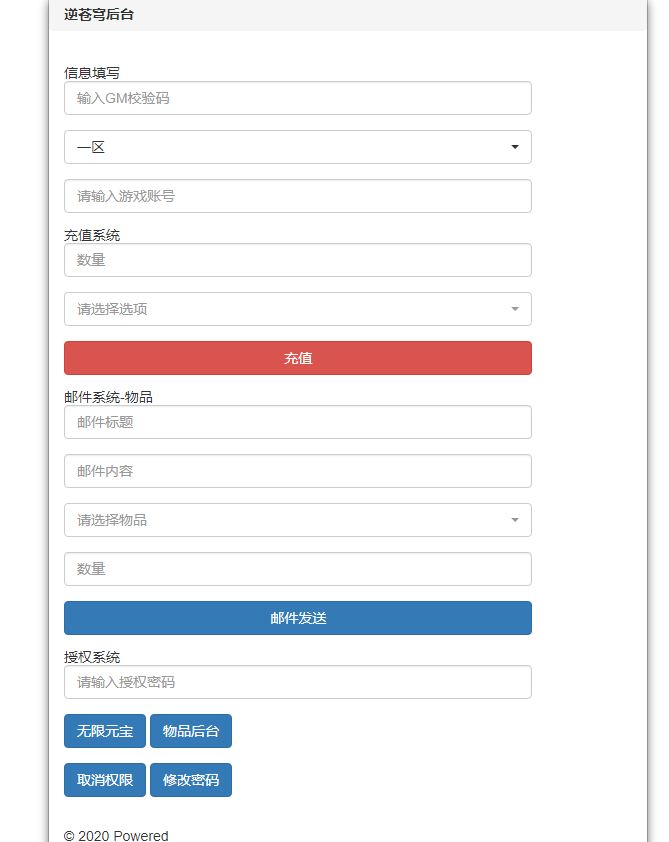Screen dimensions: 669x842
Task: Click the 数量 field below 请选择物品
Action: 297,569
